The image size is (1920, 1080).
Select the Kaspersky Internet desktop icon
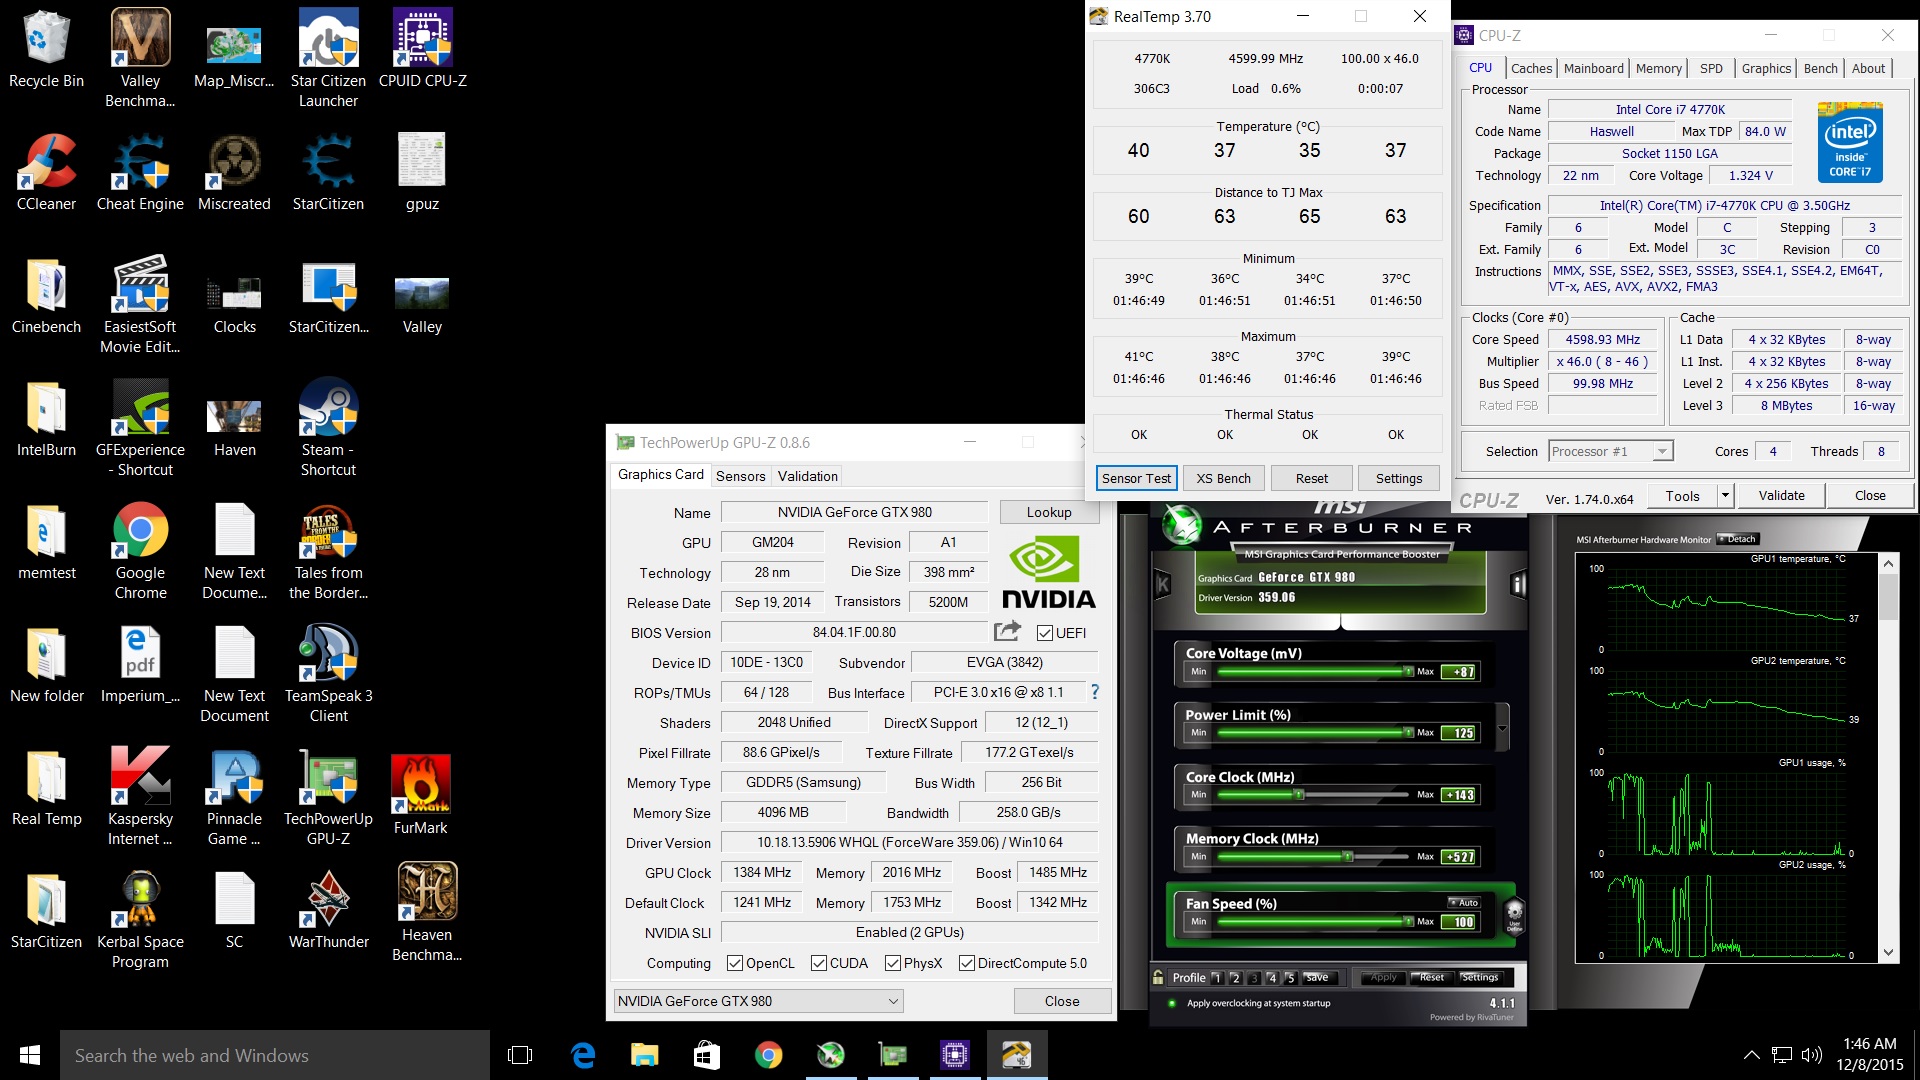(x=140, y=797)
